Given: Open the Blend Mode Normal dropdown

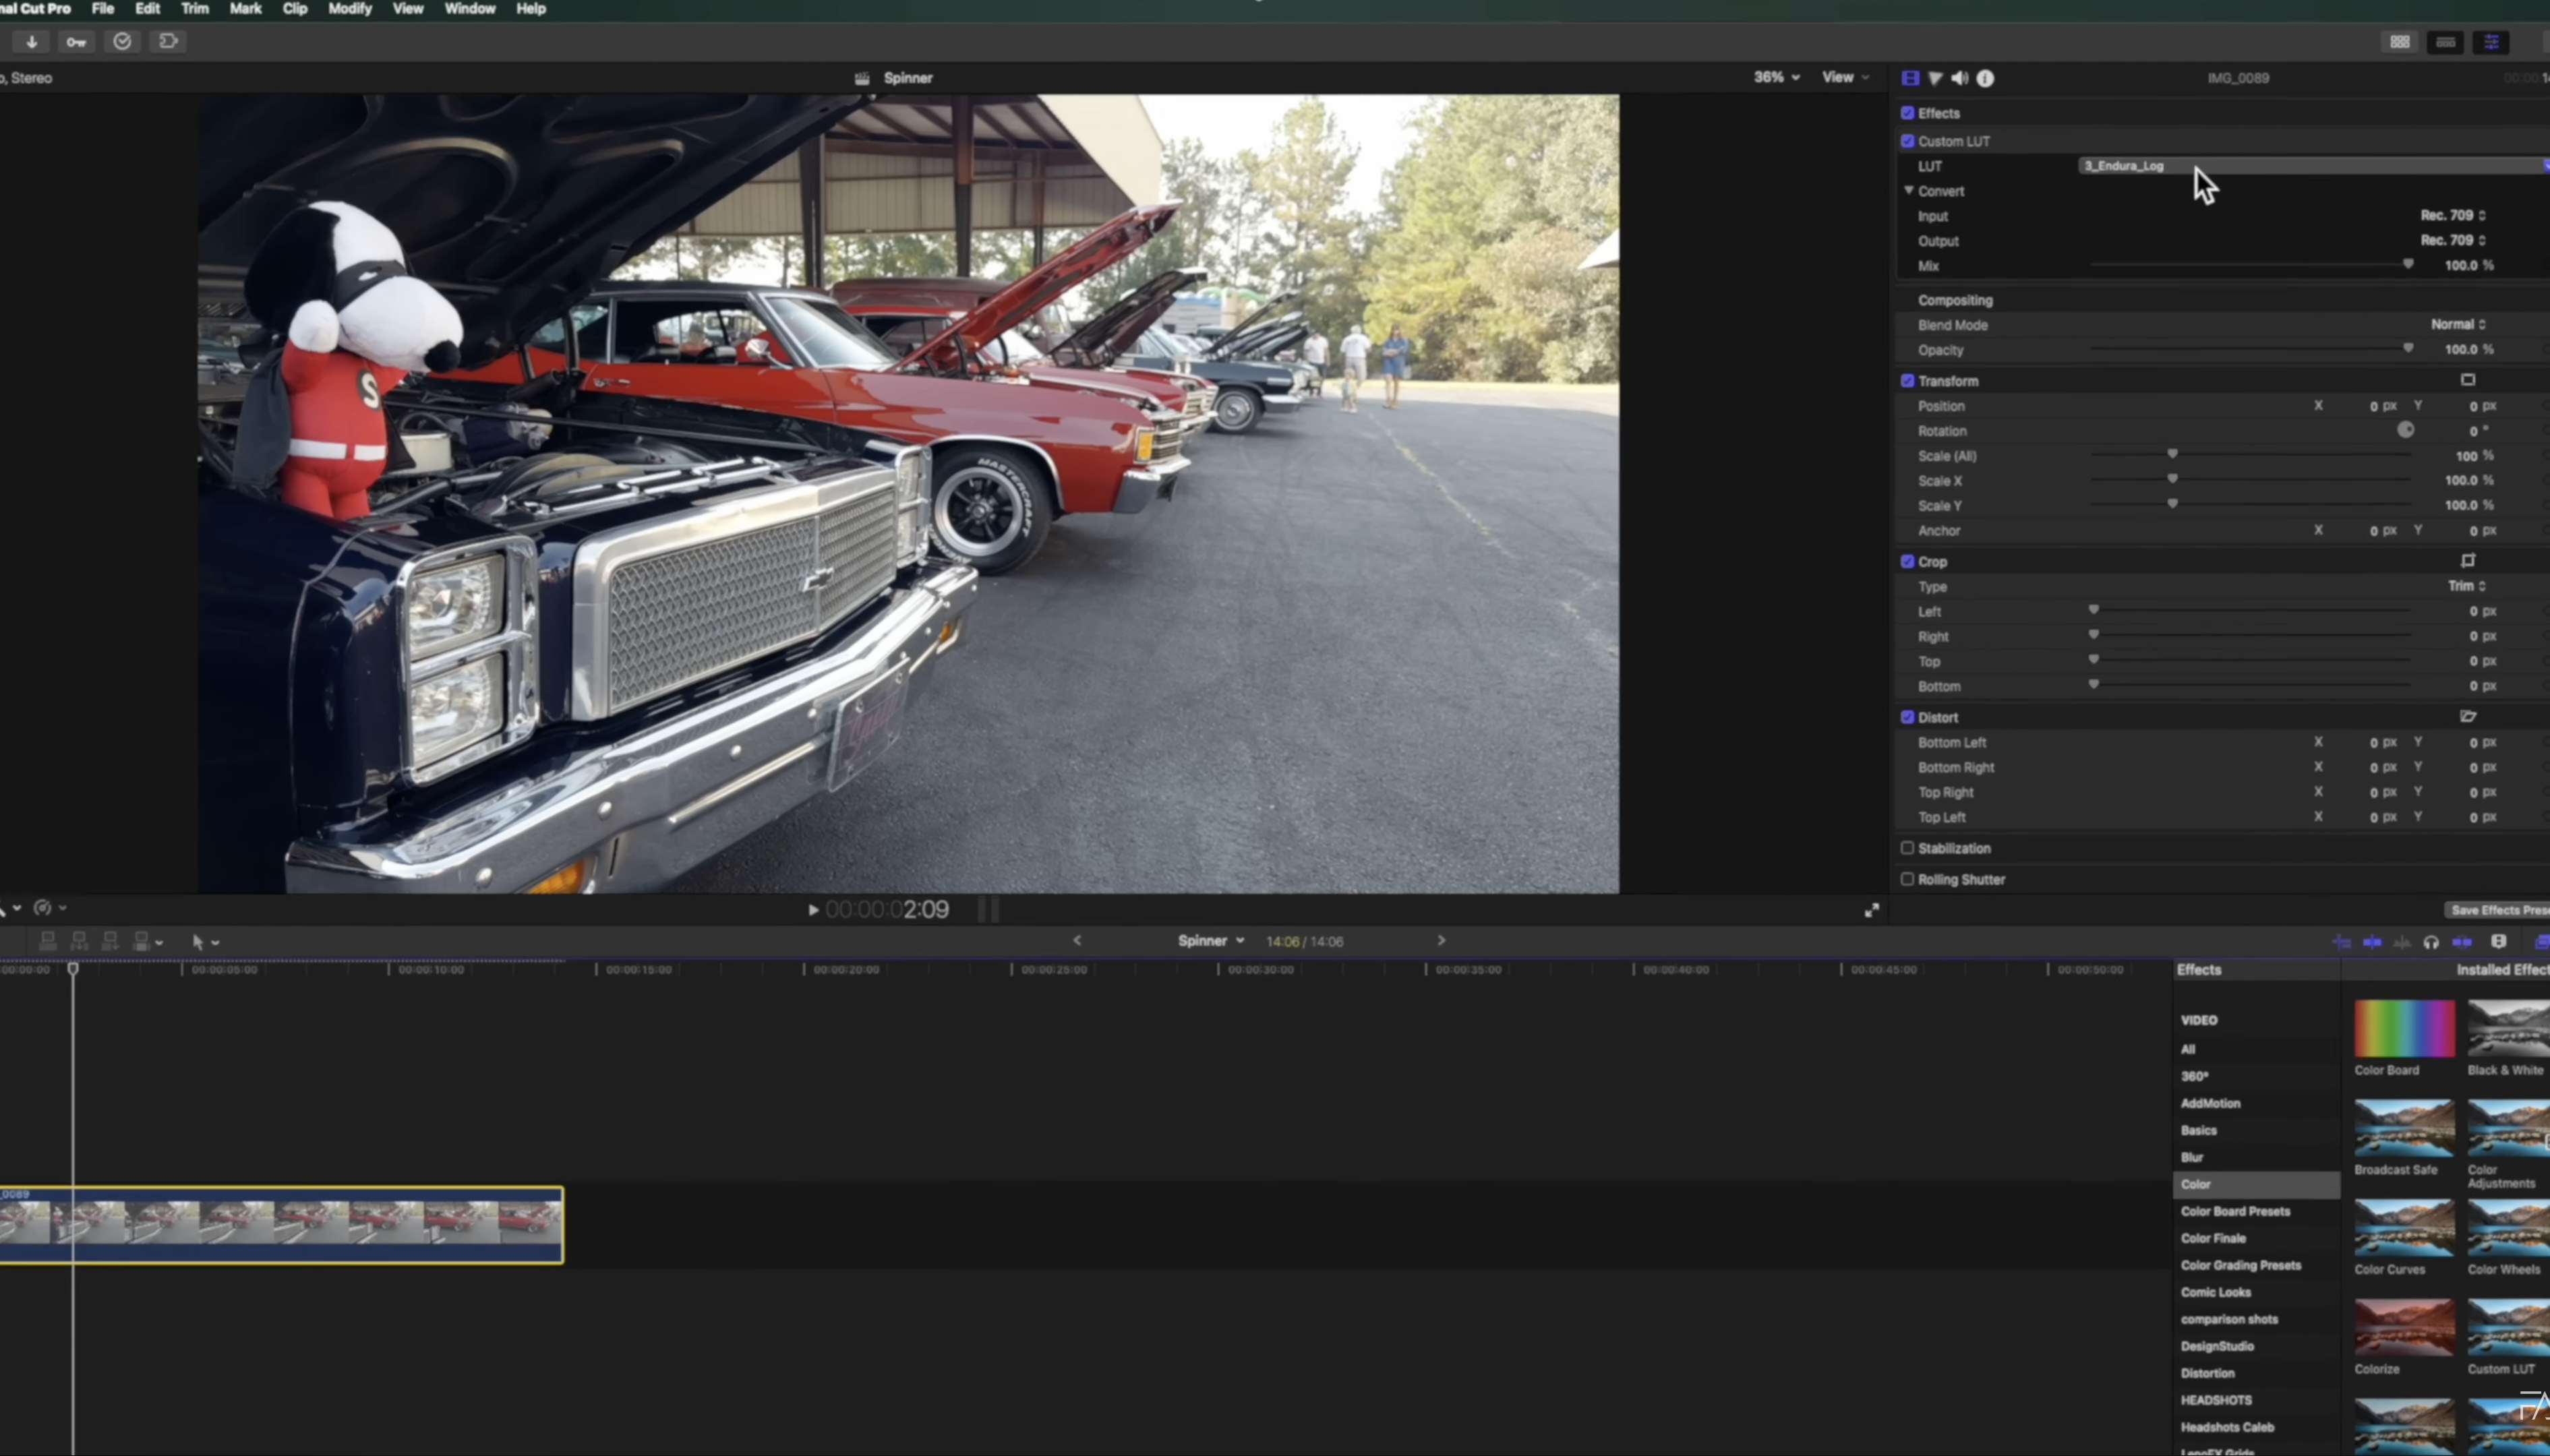Looking at the screenshot, I should (2458, 324).
